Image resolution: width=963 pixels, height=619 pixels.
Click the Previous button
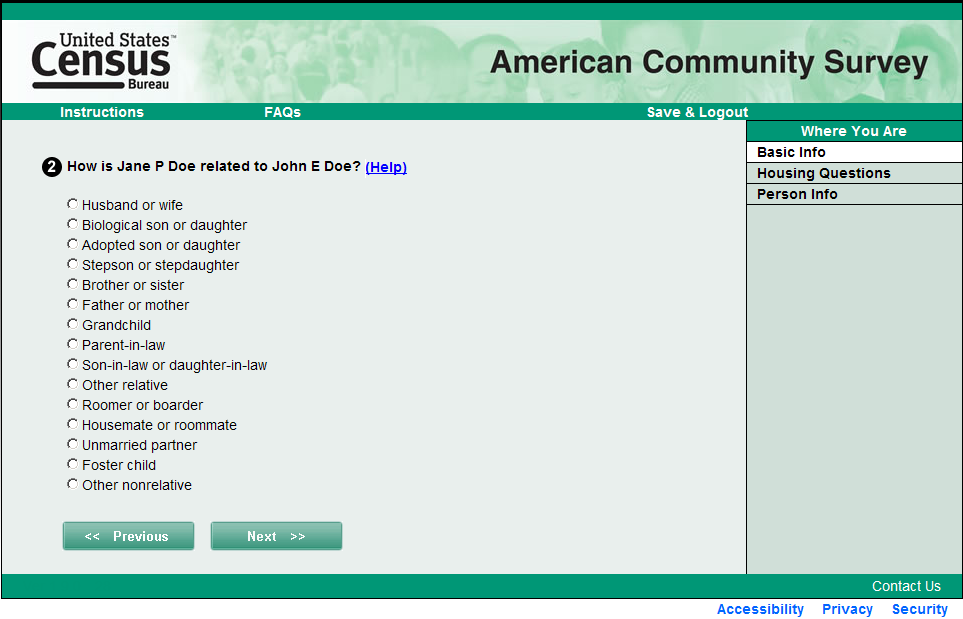(x=128, y=536)
